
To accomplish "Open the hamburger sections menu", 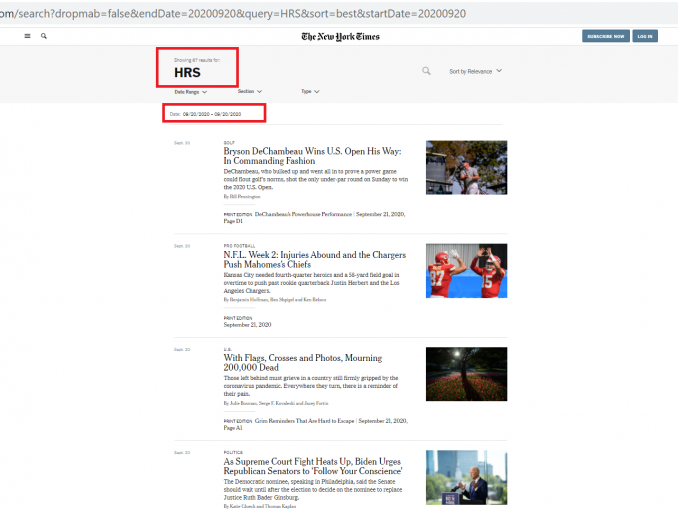I will (x=27, y=36).
